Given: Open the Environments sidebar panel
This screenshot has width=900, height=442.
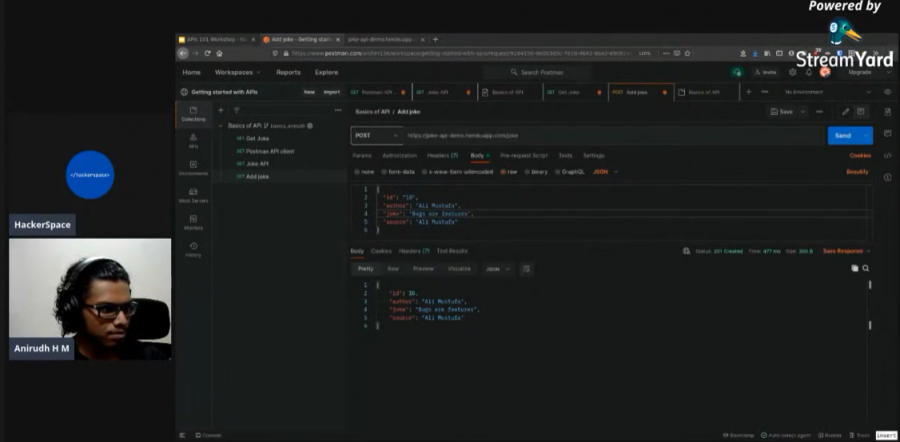Looking at the screenshot, I should tap(193, 167).
